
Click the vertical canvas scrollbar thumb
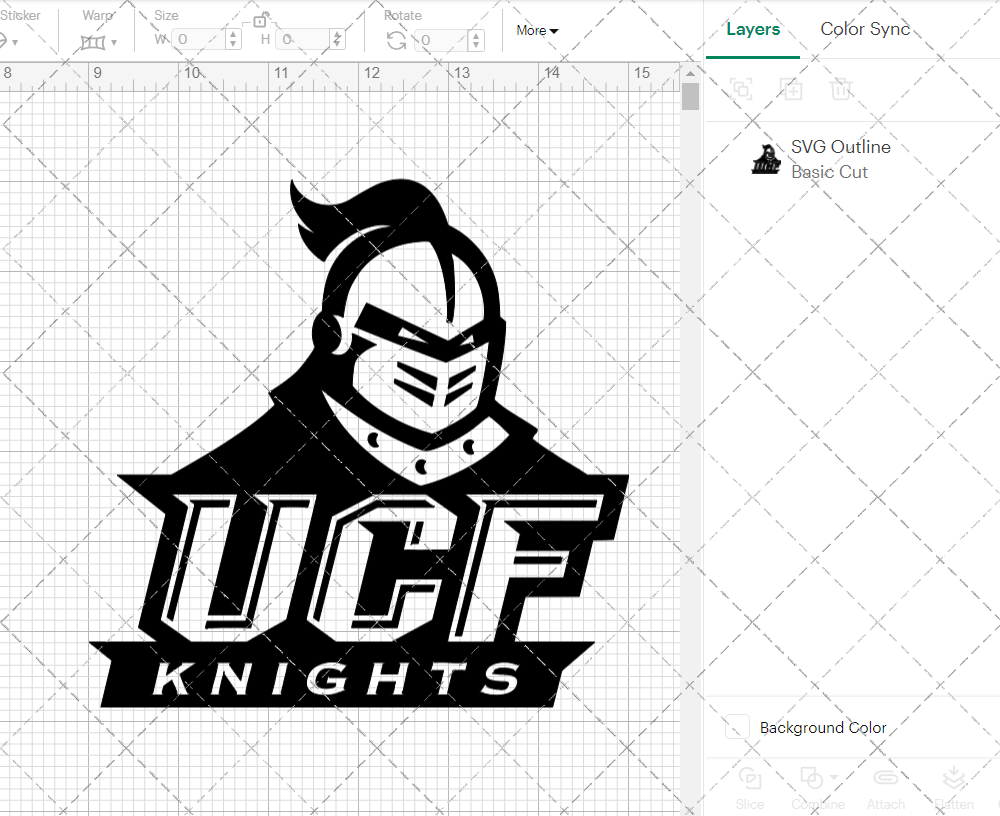click(x=690, y=97)
